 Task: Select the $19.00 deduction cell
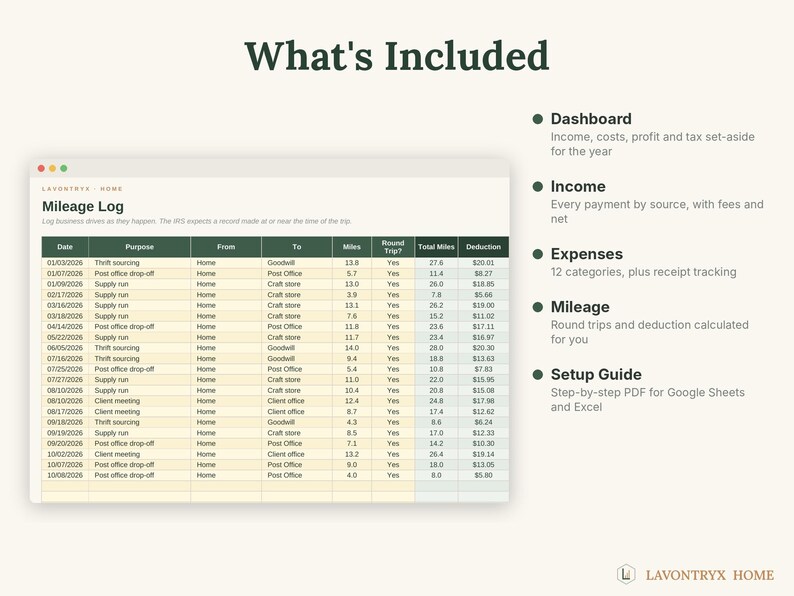[483, 305]
